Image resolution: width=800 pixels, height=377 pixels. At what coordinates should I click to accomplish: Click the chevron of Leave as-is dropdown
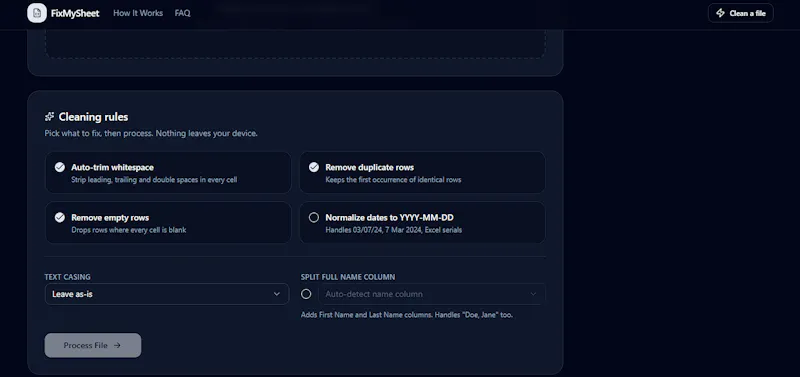click(x=277, y=294)
